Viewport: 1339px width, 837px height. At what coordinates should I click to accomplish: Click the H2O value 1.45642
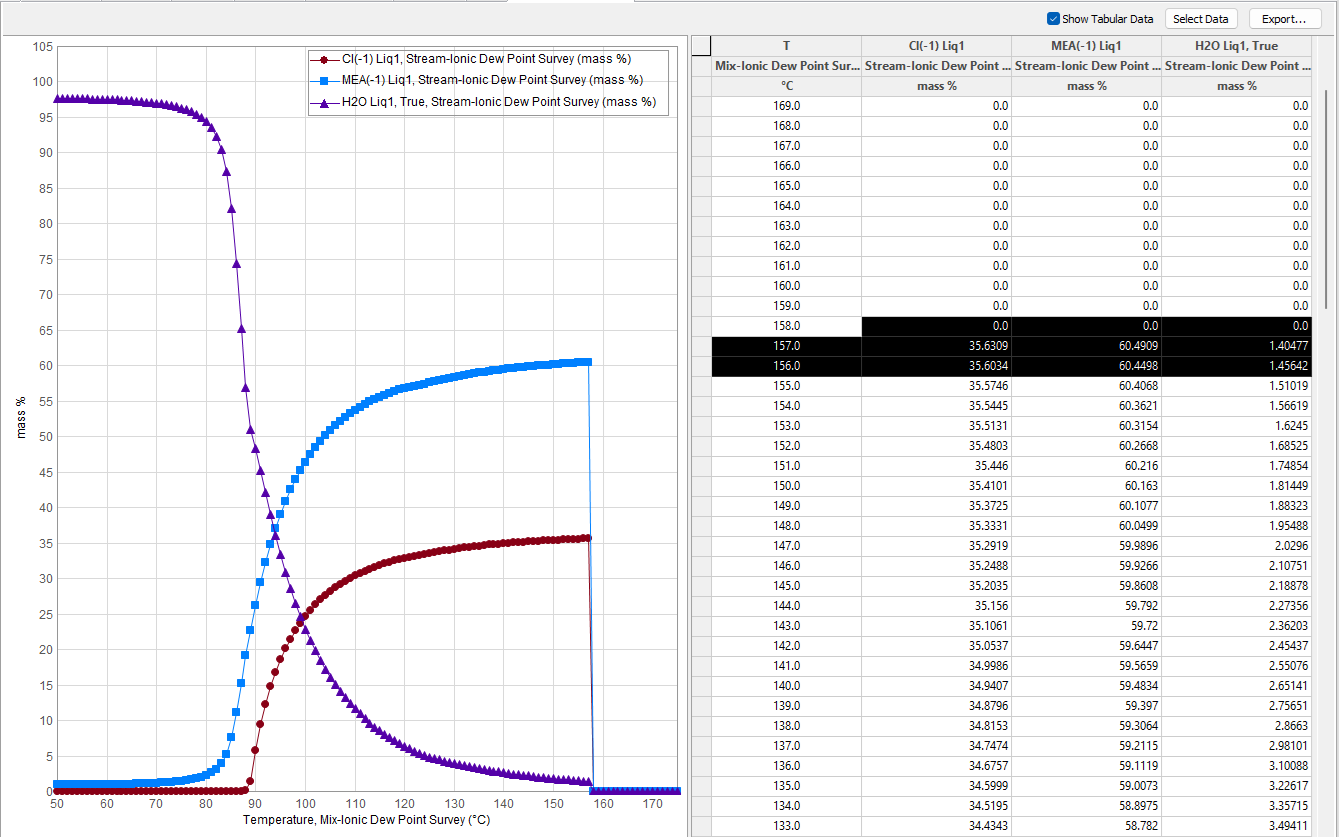1236,366
